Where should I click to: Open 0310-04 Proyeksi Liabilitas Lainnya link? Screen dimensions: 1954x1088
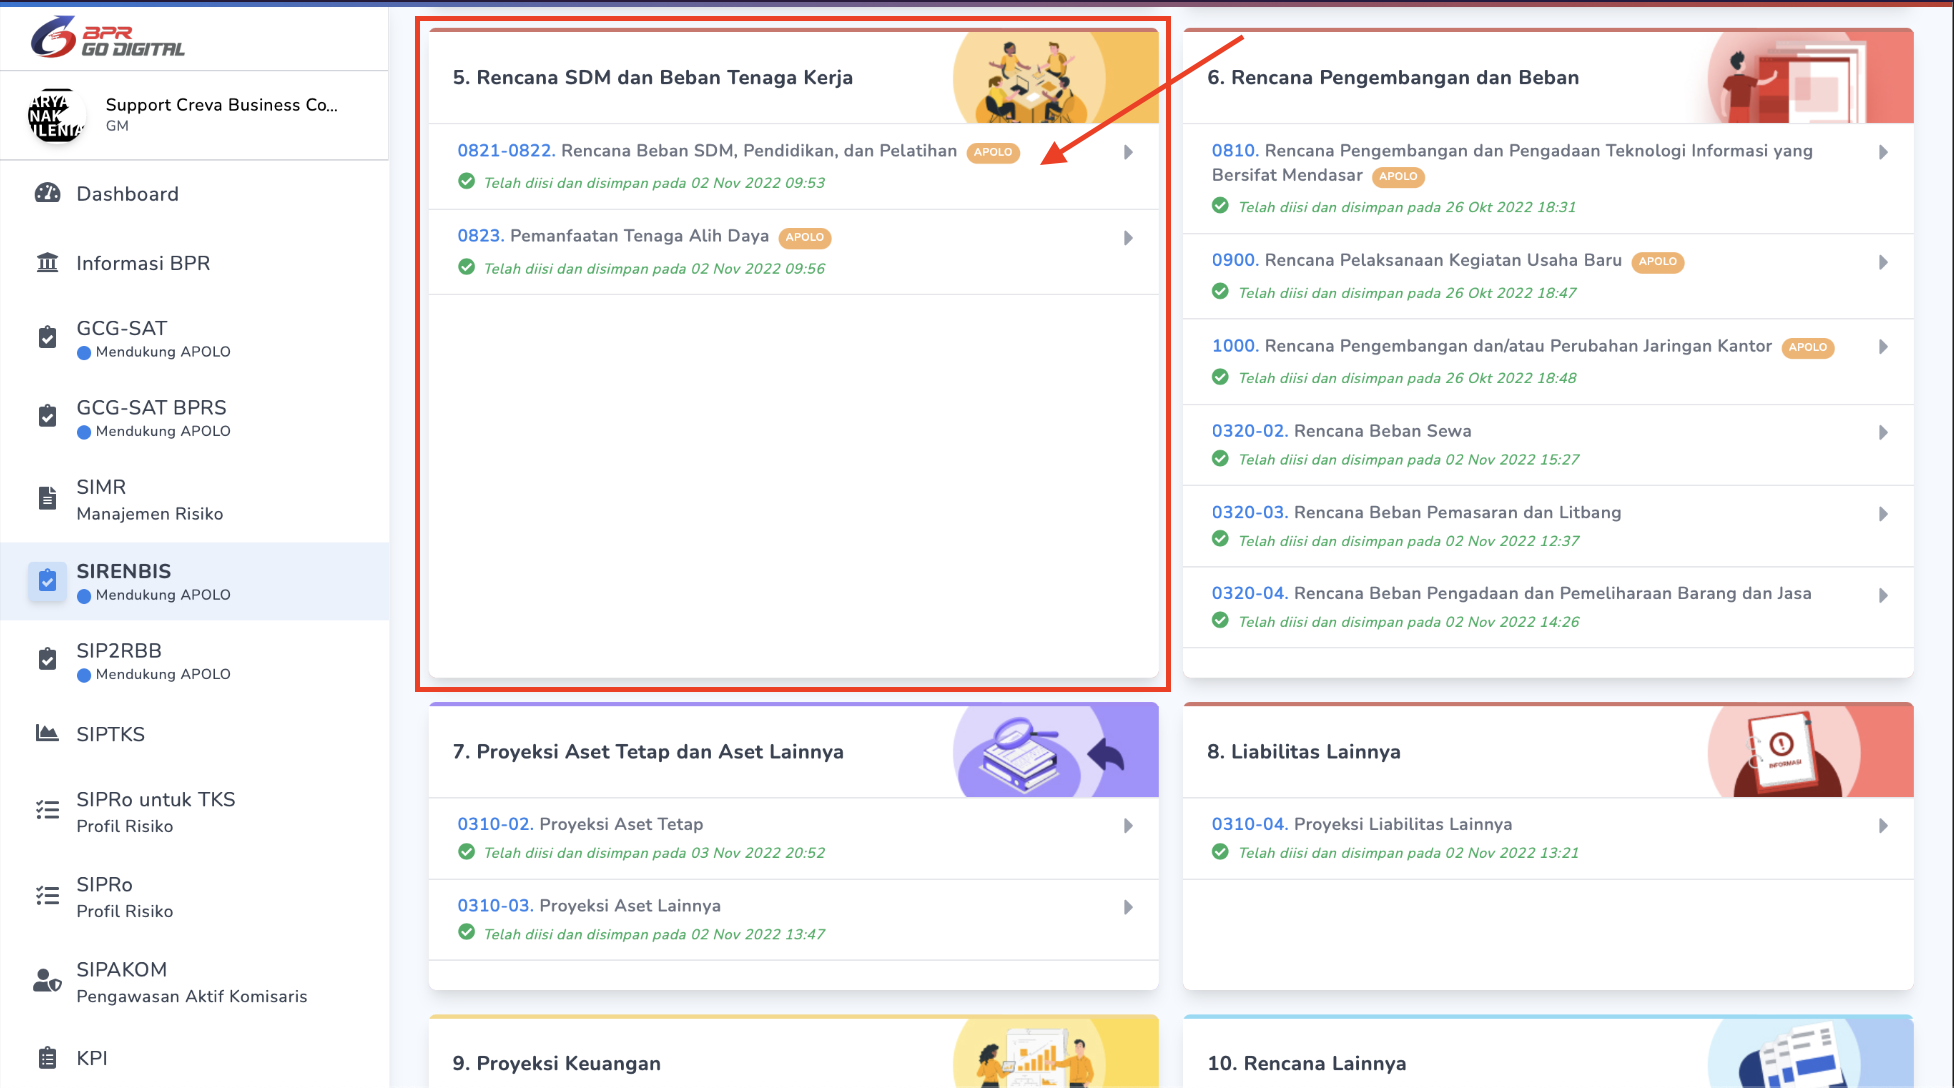(1361, 824)
